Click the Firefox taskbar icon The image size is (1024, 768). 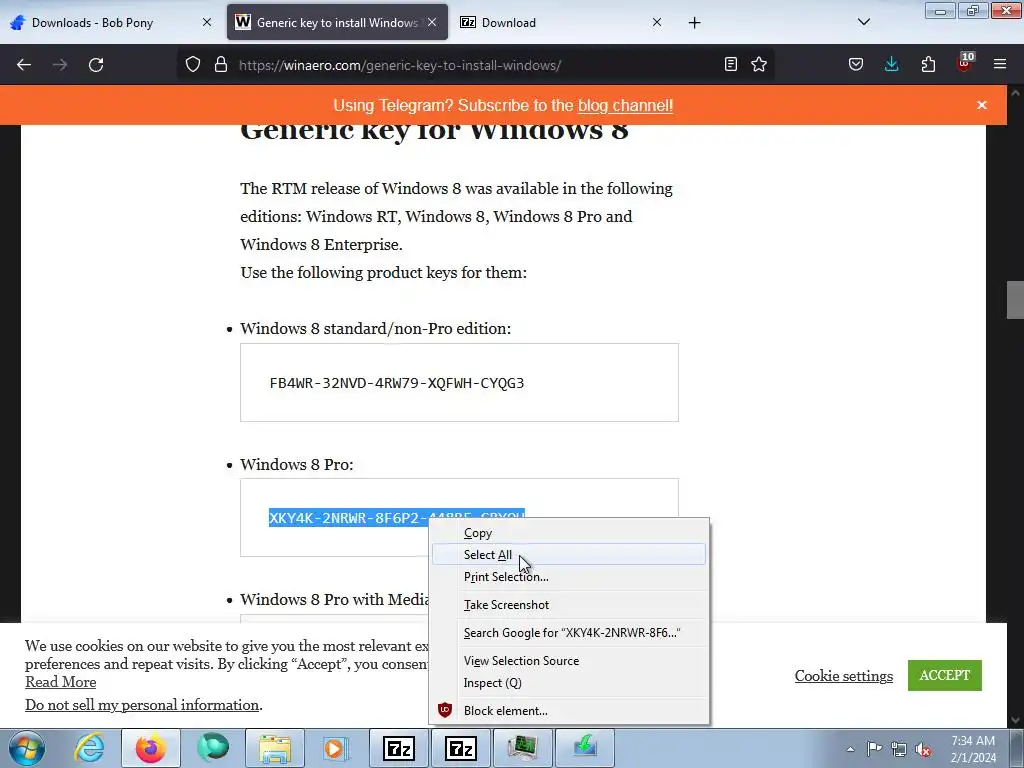pyautogui.click(x=150, y=748)
